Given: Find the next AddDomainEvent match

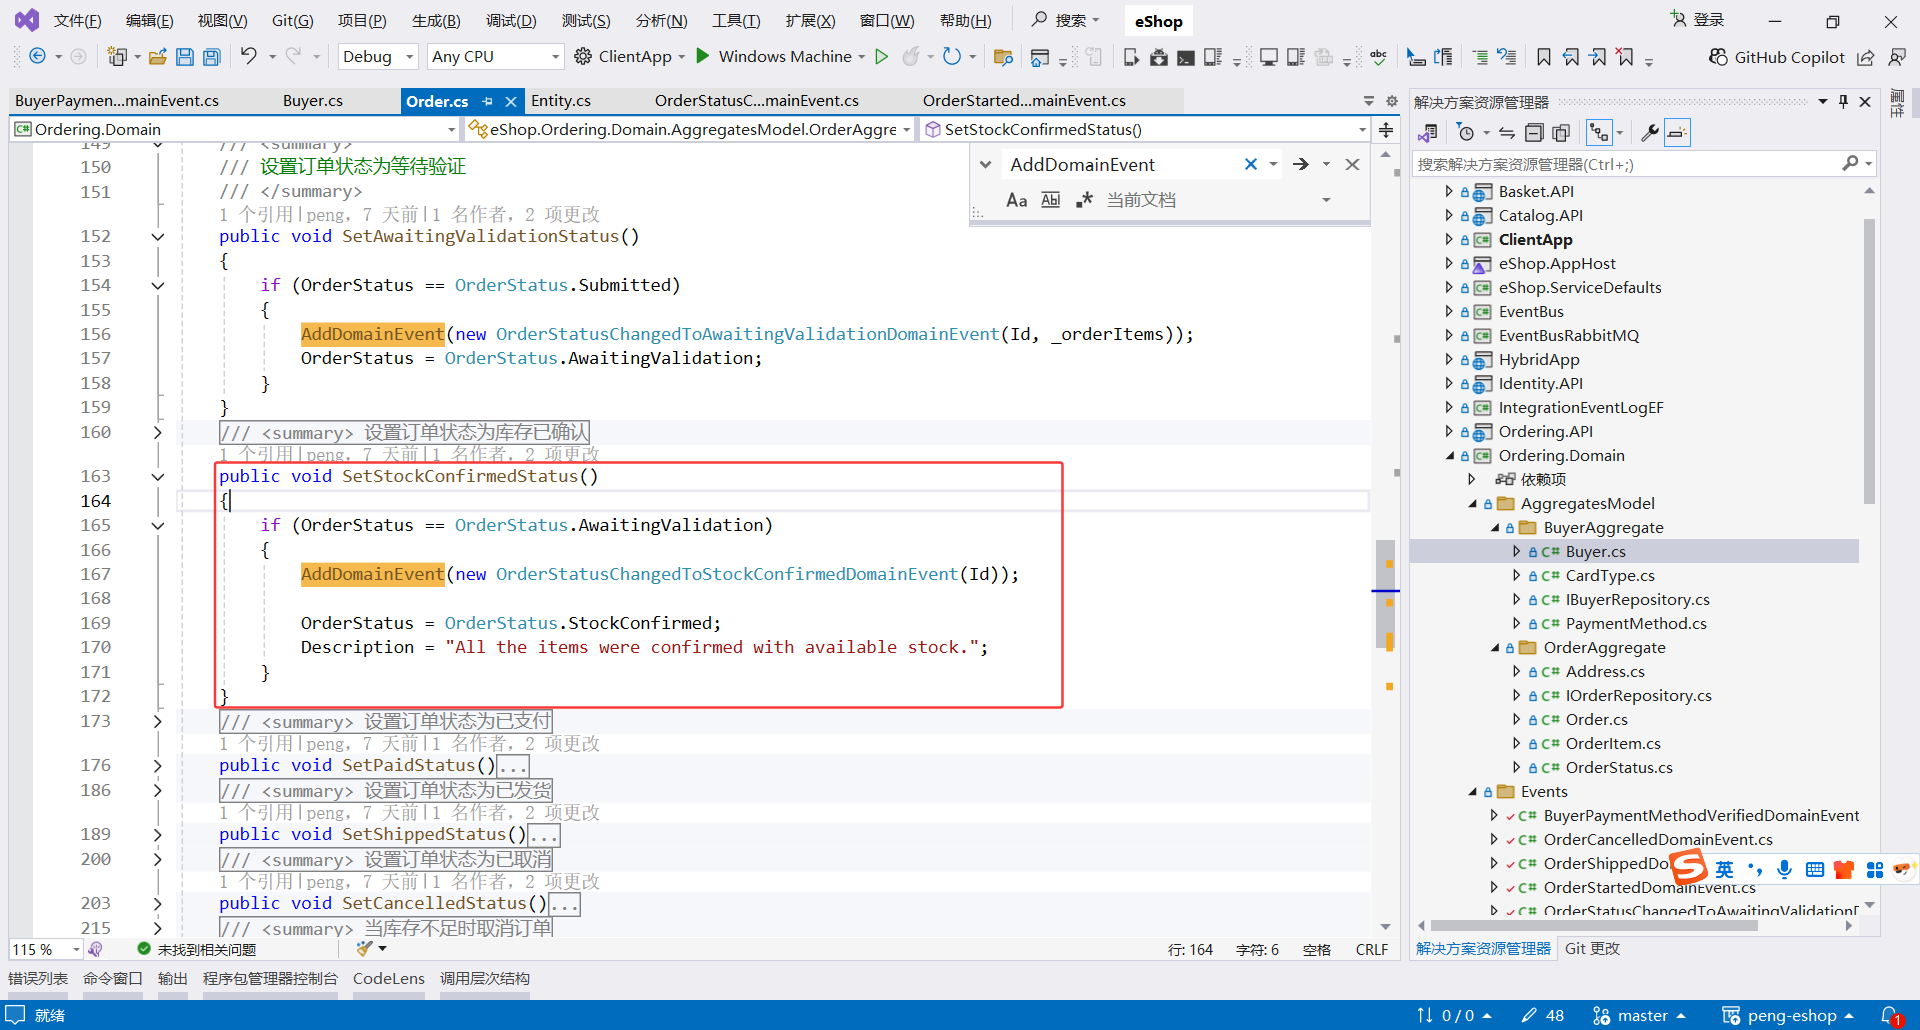Looking at the screenshot, I should click(1300, 164).
